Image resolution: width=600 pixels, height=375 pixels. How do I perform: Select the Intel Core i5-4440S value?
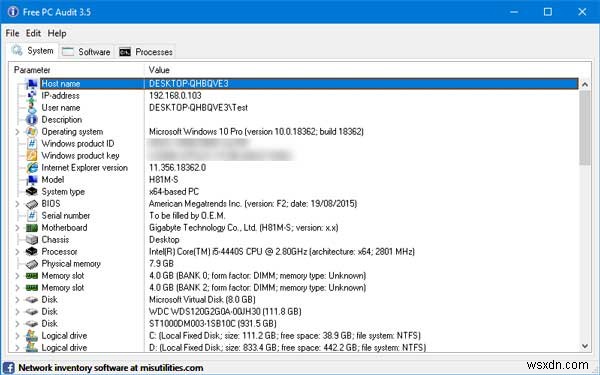tap(282, 251)
